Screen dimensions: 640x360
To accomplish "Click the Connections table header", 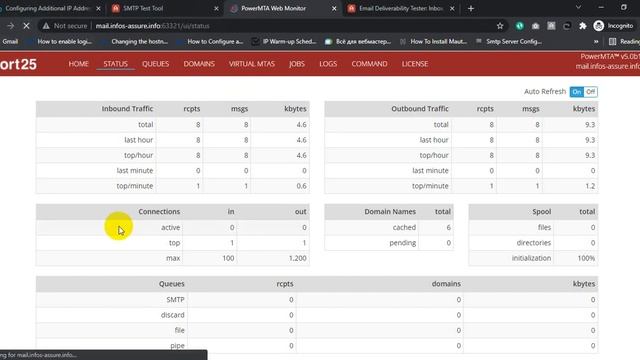I will click(x=159, y=211).
